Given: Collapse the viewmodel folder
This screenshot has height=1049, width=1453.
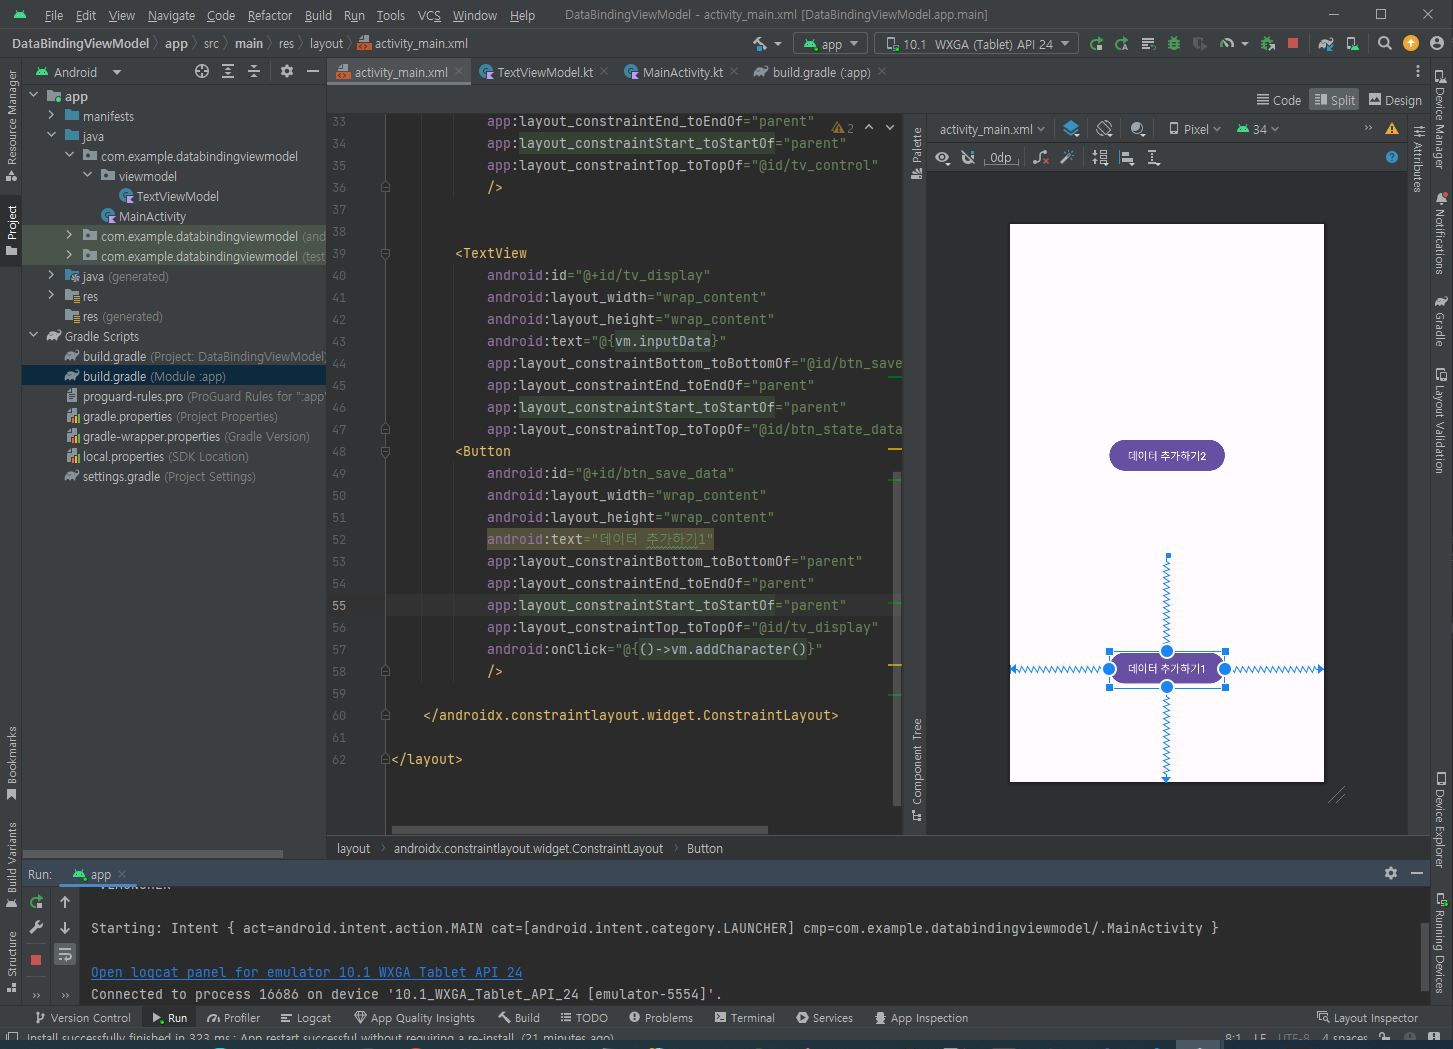Looking at the screenshot, I should pyautogui.click(x=88, y=175).
